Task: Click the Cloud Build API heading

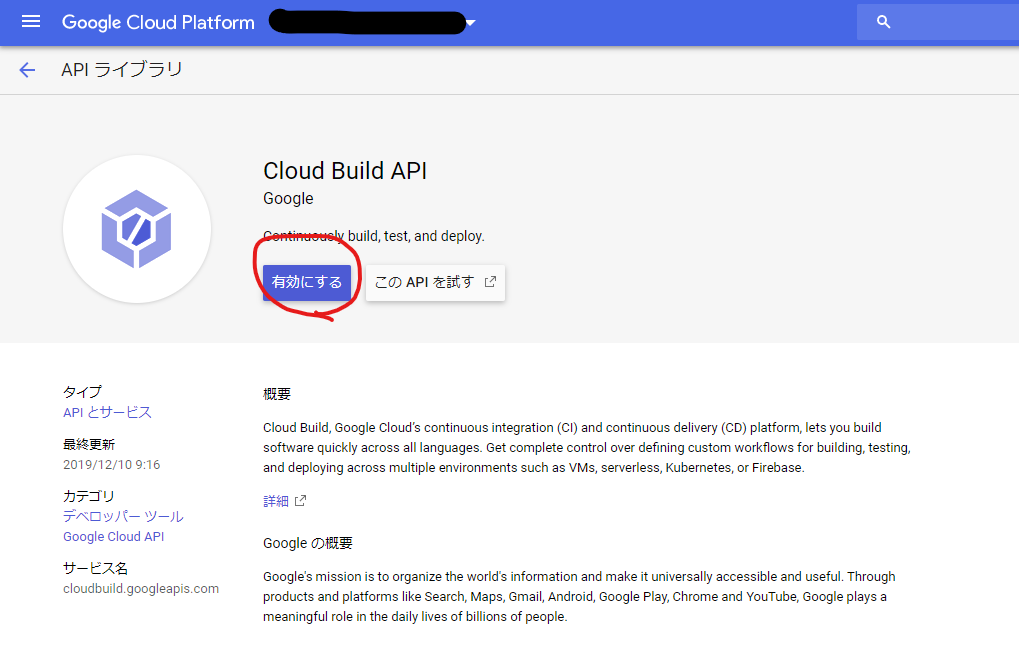Action: 345,171
